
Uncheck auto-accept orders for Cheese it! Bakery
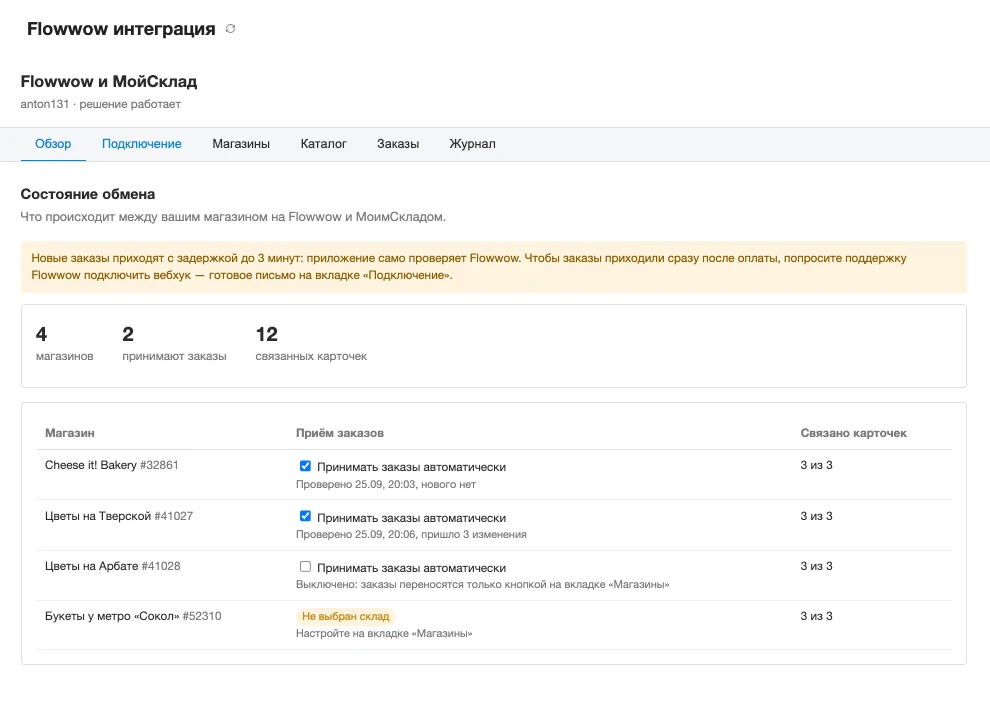[305, 466]
